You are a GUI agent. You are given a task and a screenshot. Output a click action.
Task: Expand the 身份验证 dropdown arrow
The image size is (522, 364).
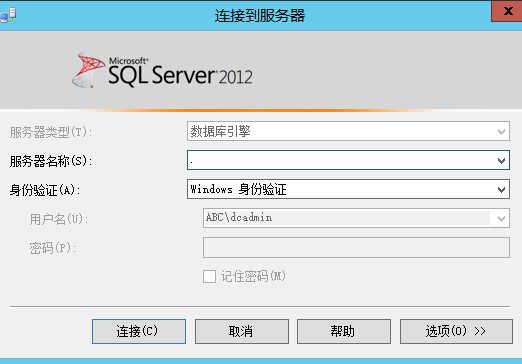pyautogui.click(x=501, y=190)
